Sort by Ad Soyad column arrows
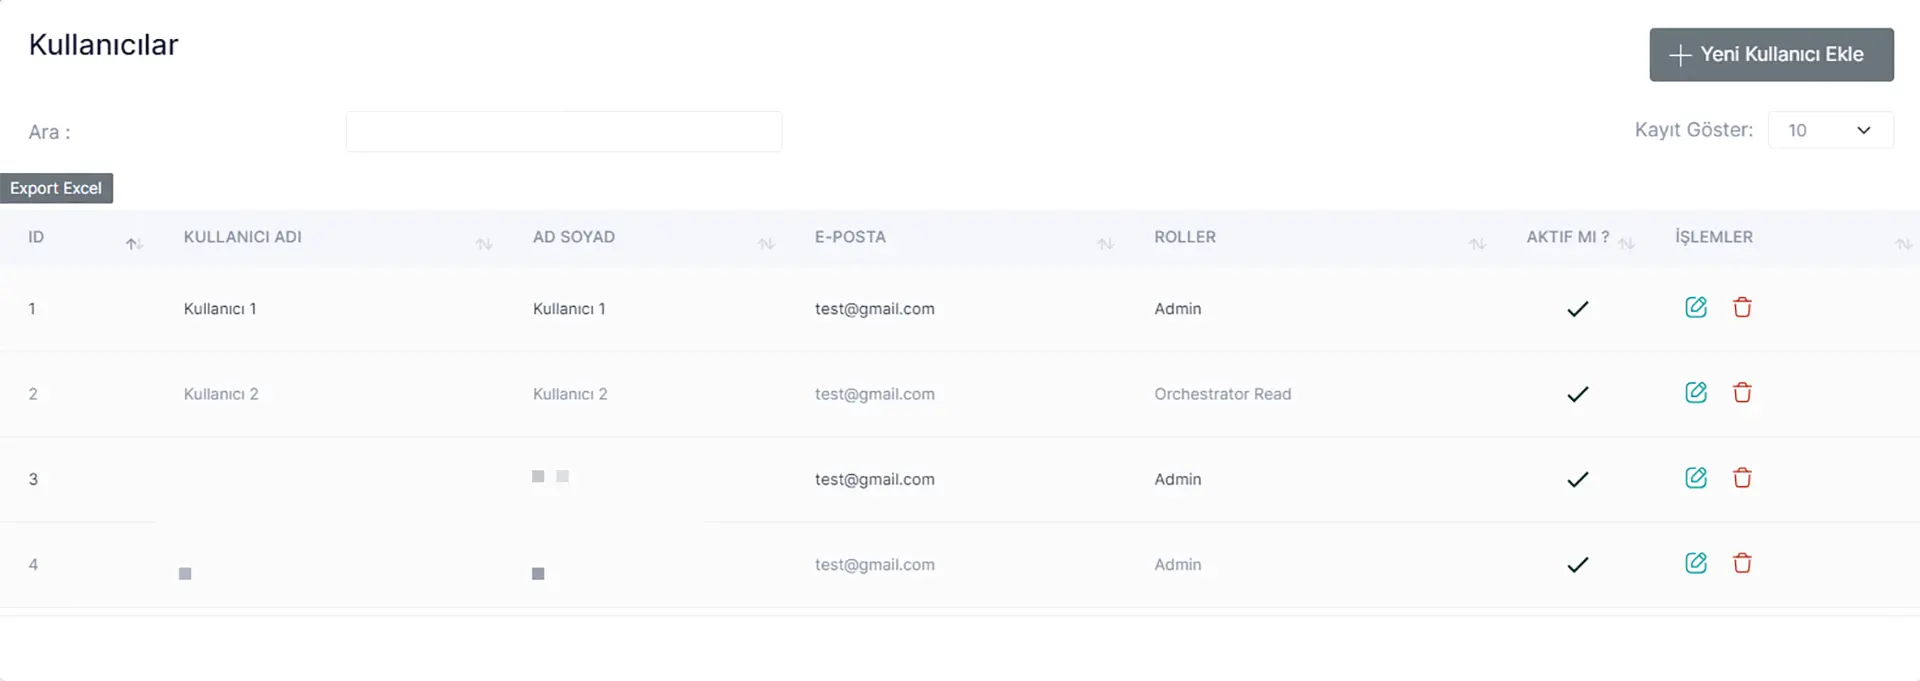The width and height of the screenshot is (1920, 681). point(766,244)
